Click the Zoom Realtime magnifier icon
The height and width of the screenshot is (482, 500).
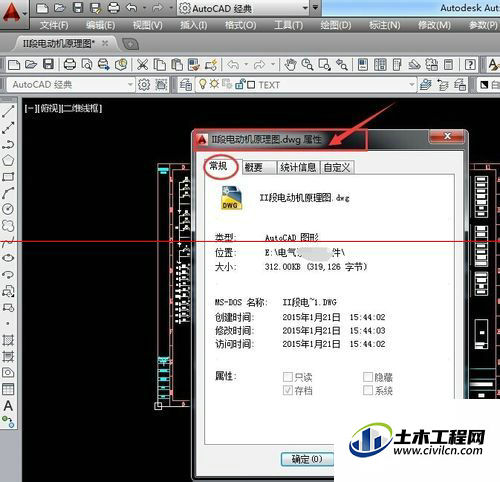click(x=307, y=64)
